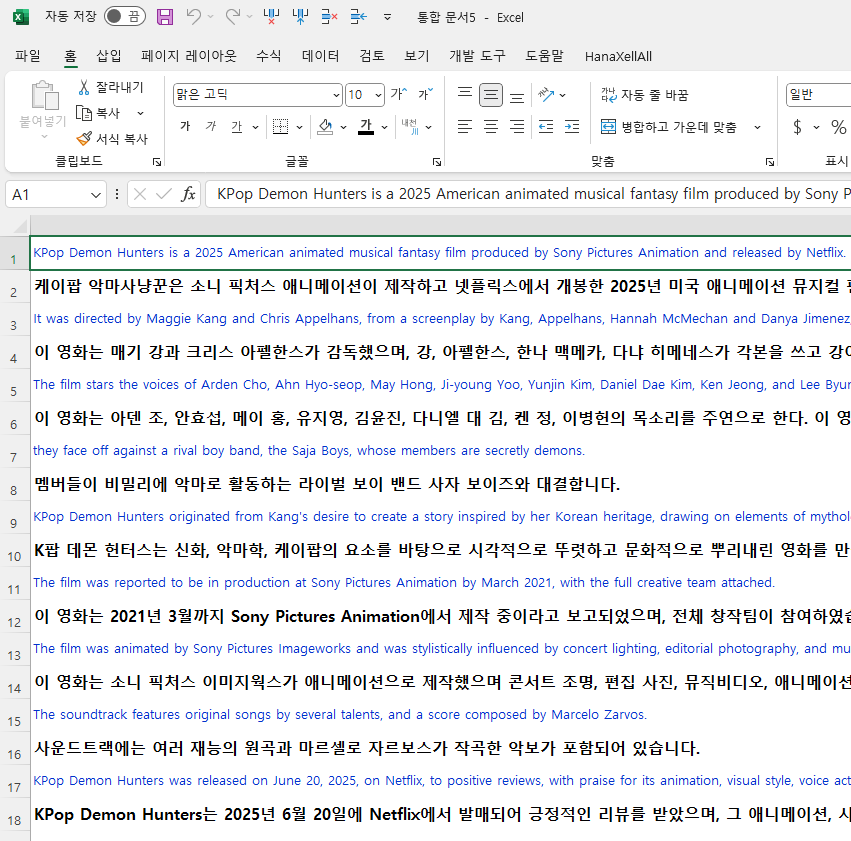This screenshot has height=841, width=851.
Task: Click the delete-row icon with red X
Action: coord(329,17)
